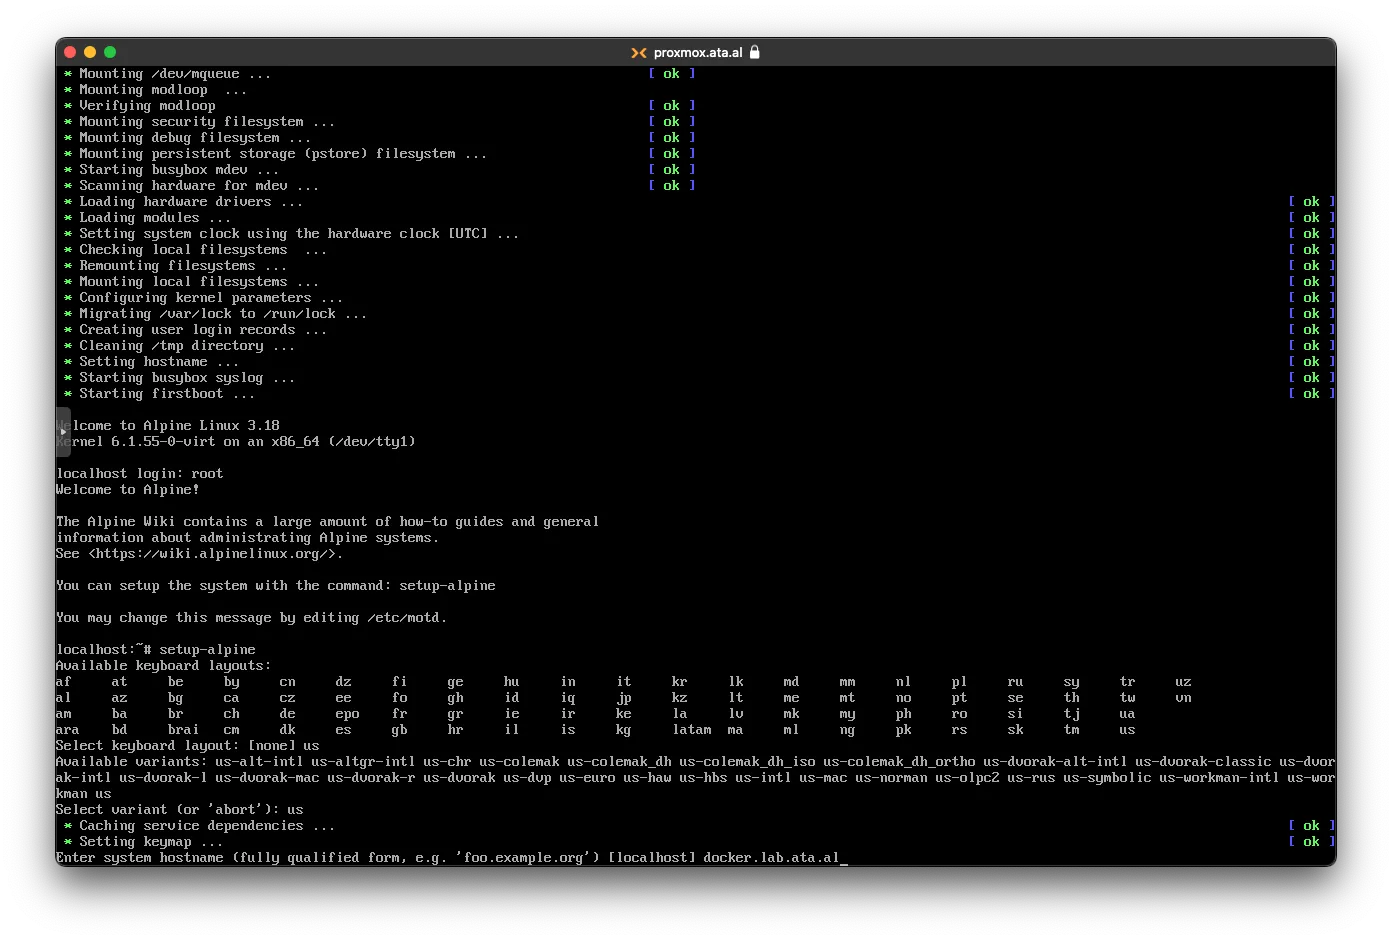Click variant 'us-olpc2'
This screenshot has height=940, width=1392.
pyautogui.click(x=967, y=777)
